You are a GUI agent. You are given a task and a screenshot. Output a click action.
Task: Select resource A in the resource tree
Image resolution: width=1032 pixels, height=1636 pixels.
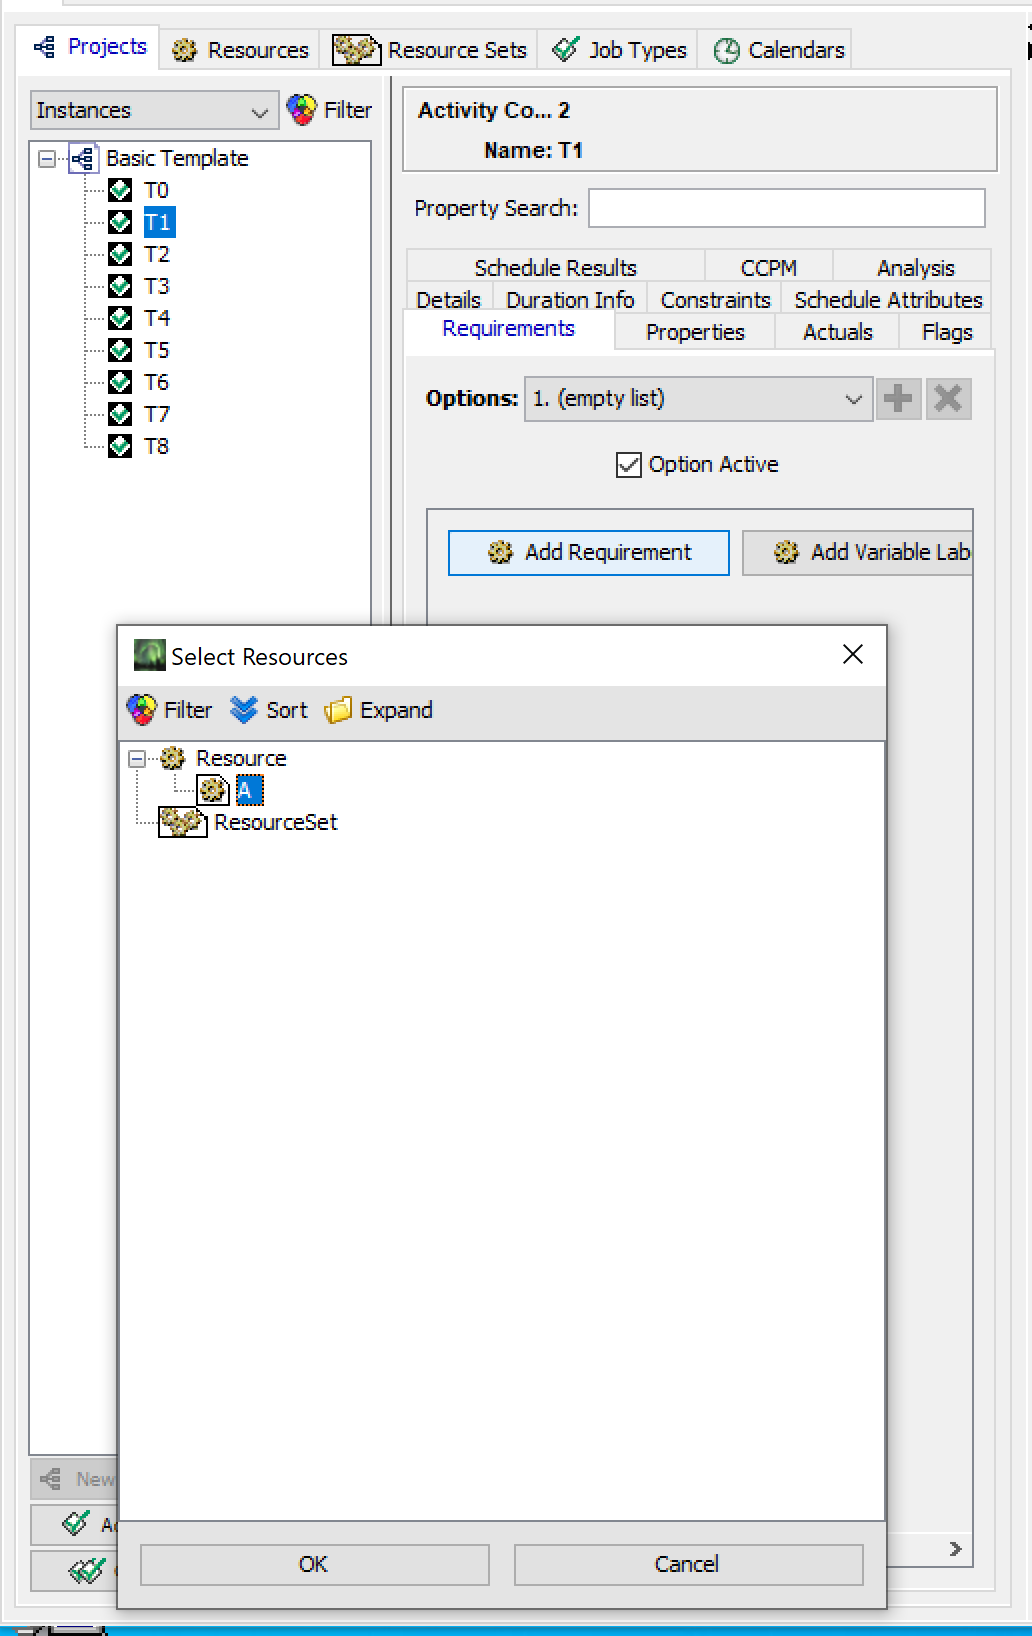pos(248,791)
